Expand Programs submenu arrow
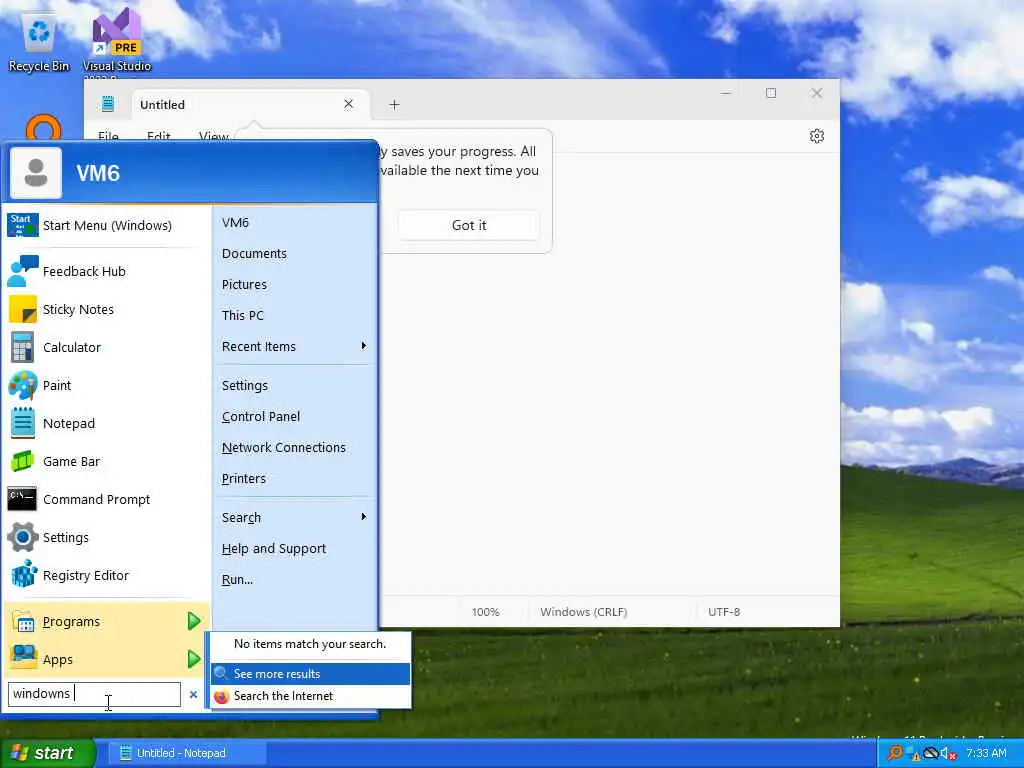This screenshot has width=1024, height=768. [x=194, y=621]
